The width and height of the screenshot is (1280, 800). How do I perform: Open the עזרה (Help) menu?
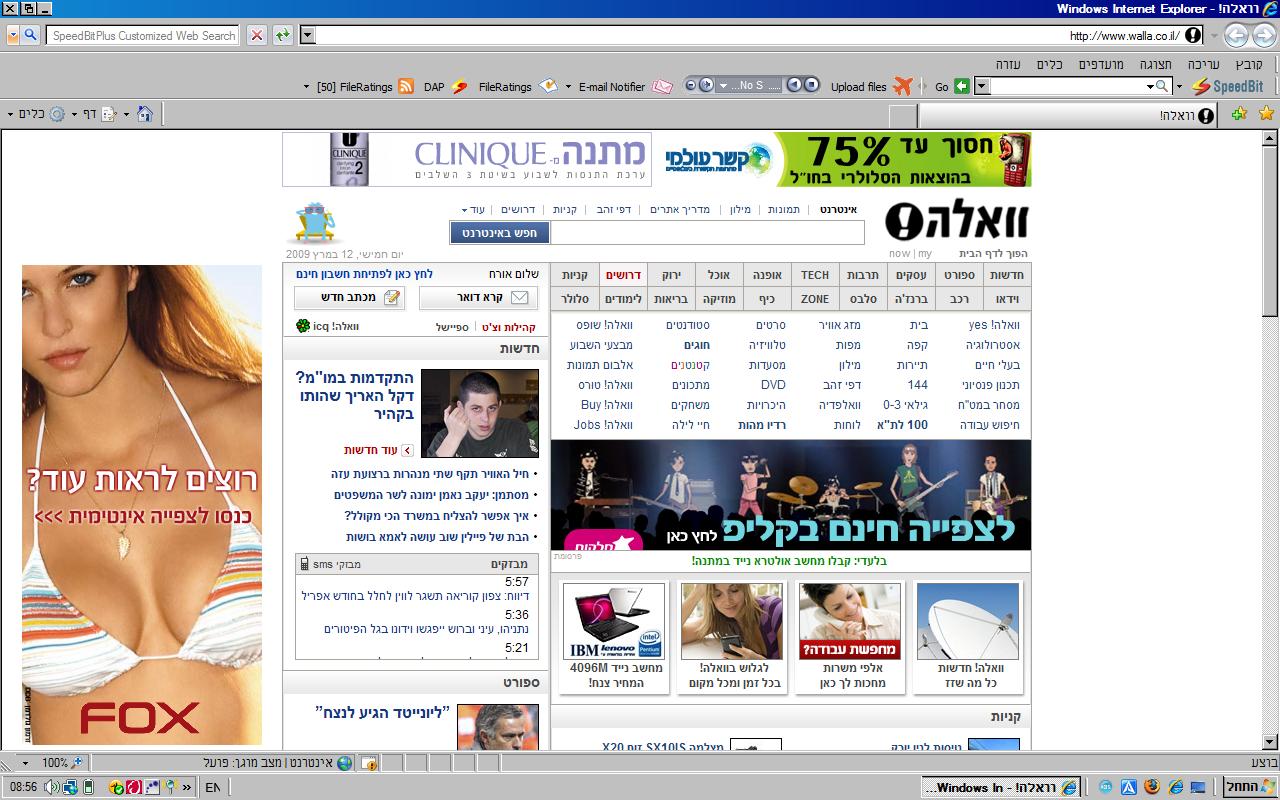1007,64
